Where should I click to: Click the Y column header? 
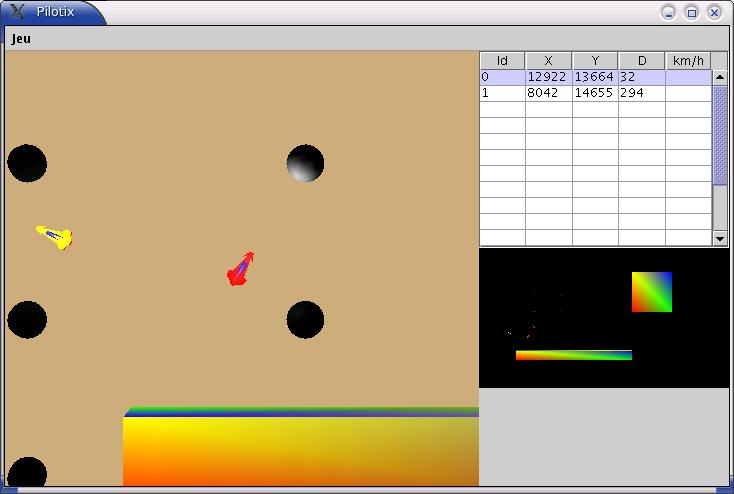click(x=595, y=61)
